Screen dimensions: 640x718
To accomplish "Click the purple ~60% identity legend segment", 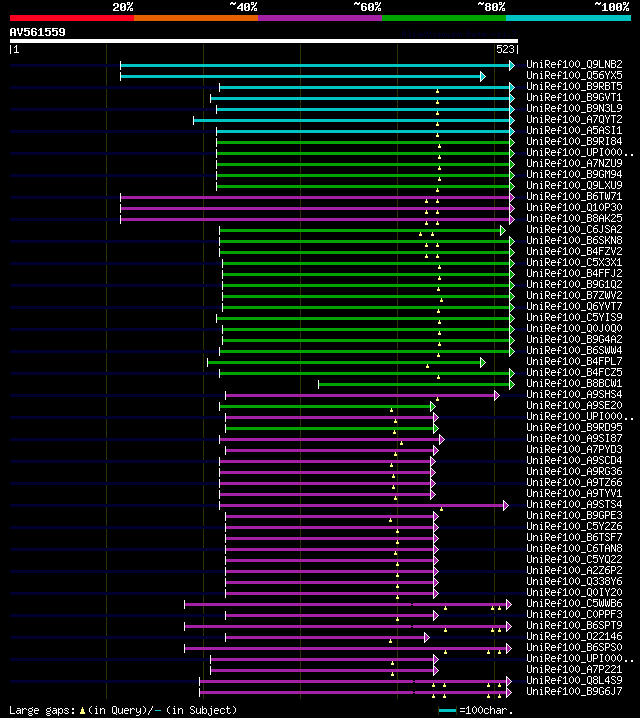I will point(320,18).
